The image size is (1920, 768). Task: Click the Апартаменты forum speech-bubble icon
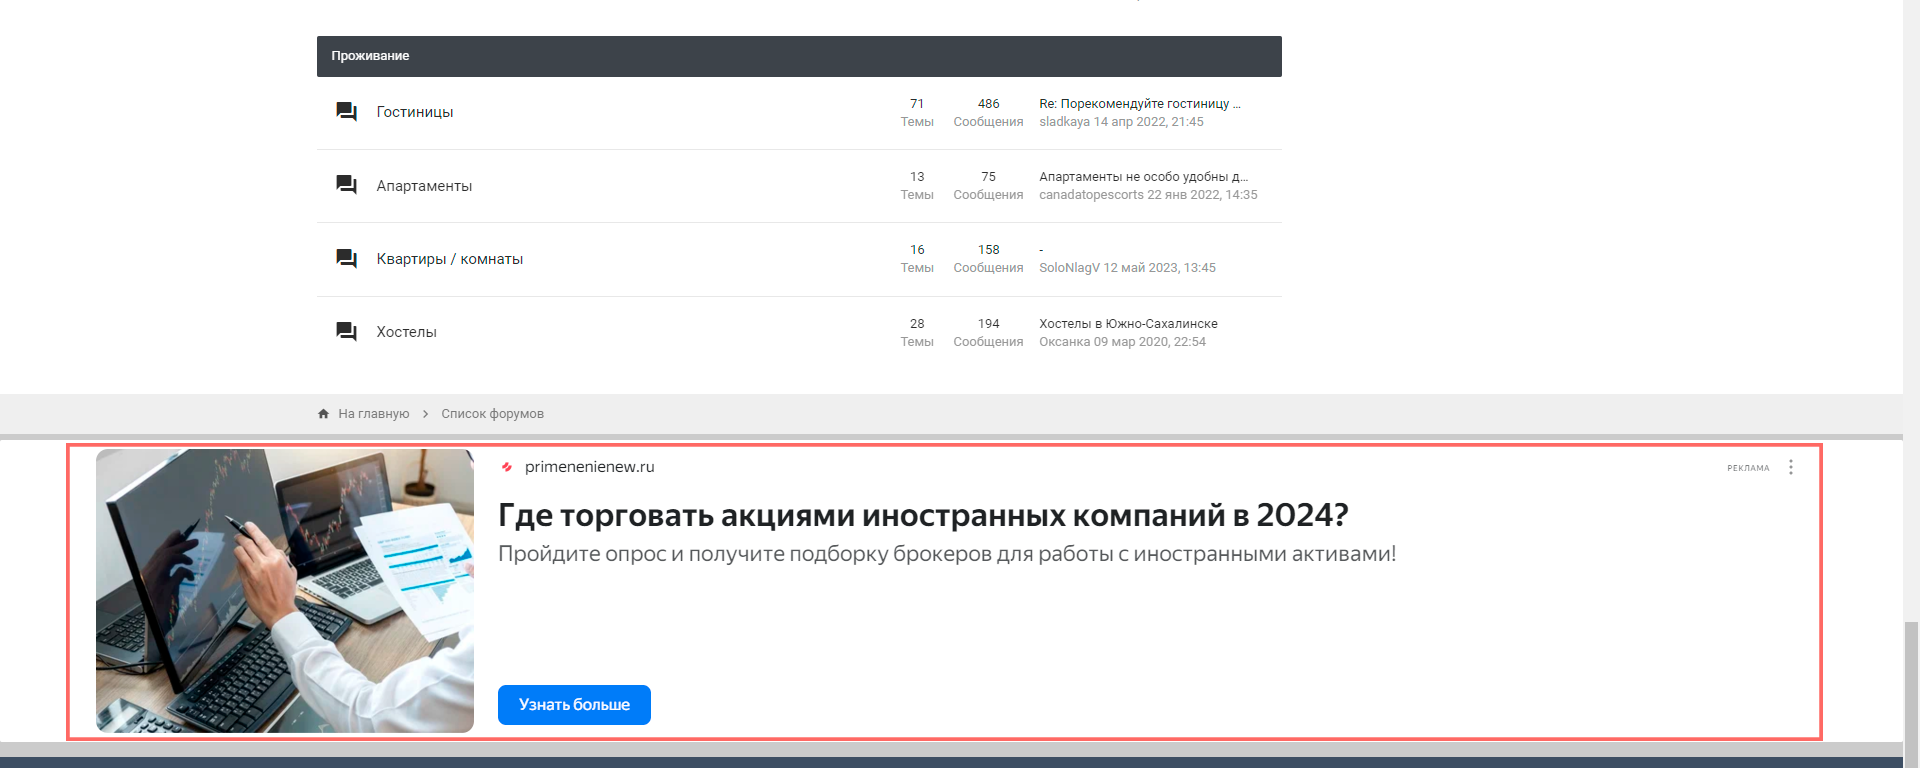pyautogui.click(x=347, y=185)
